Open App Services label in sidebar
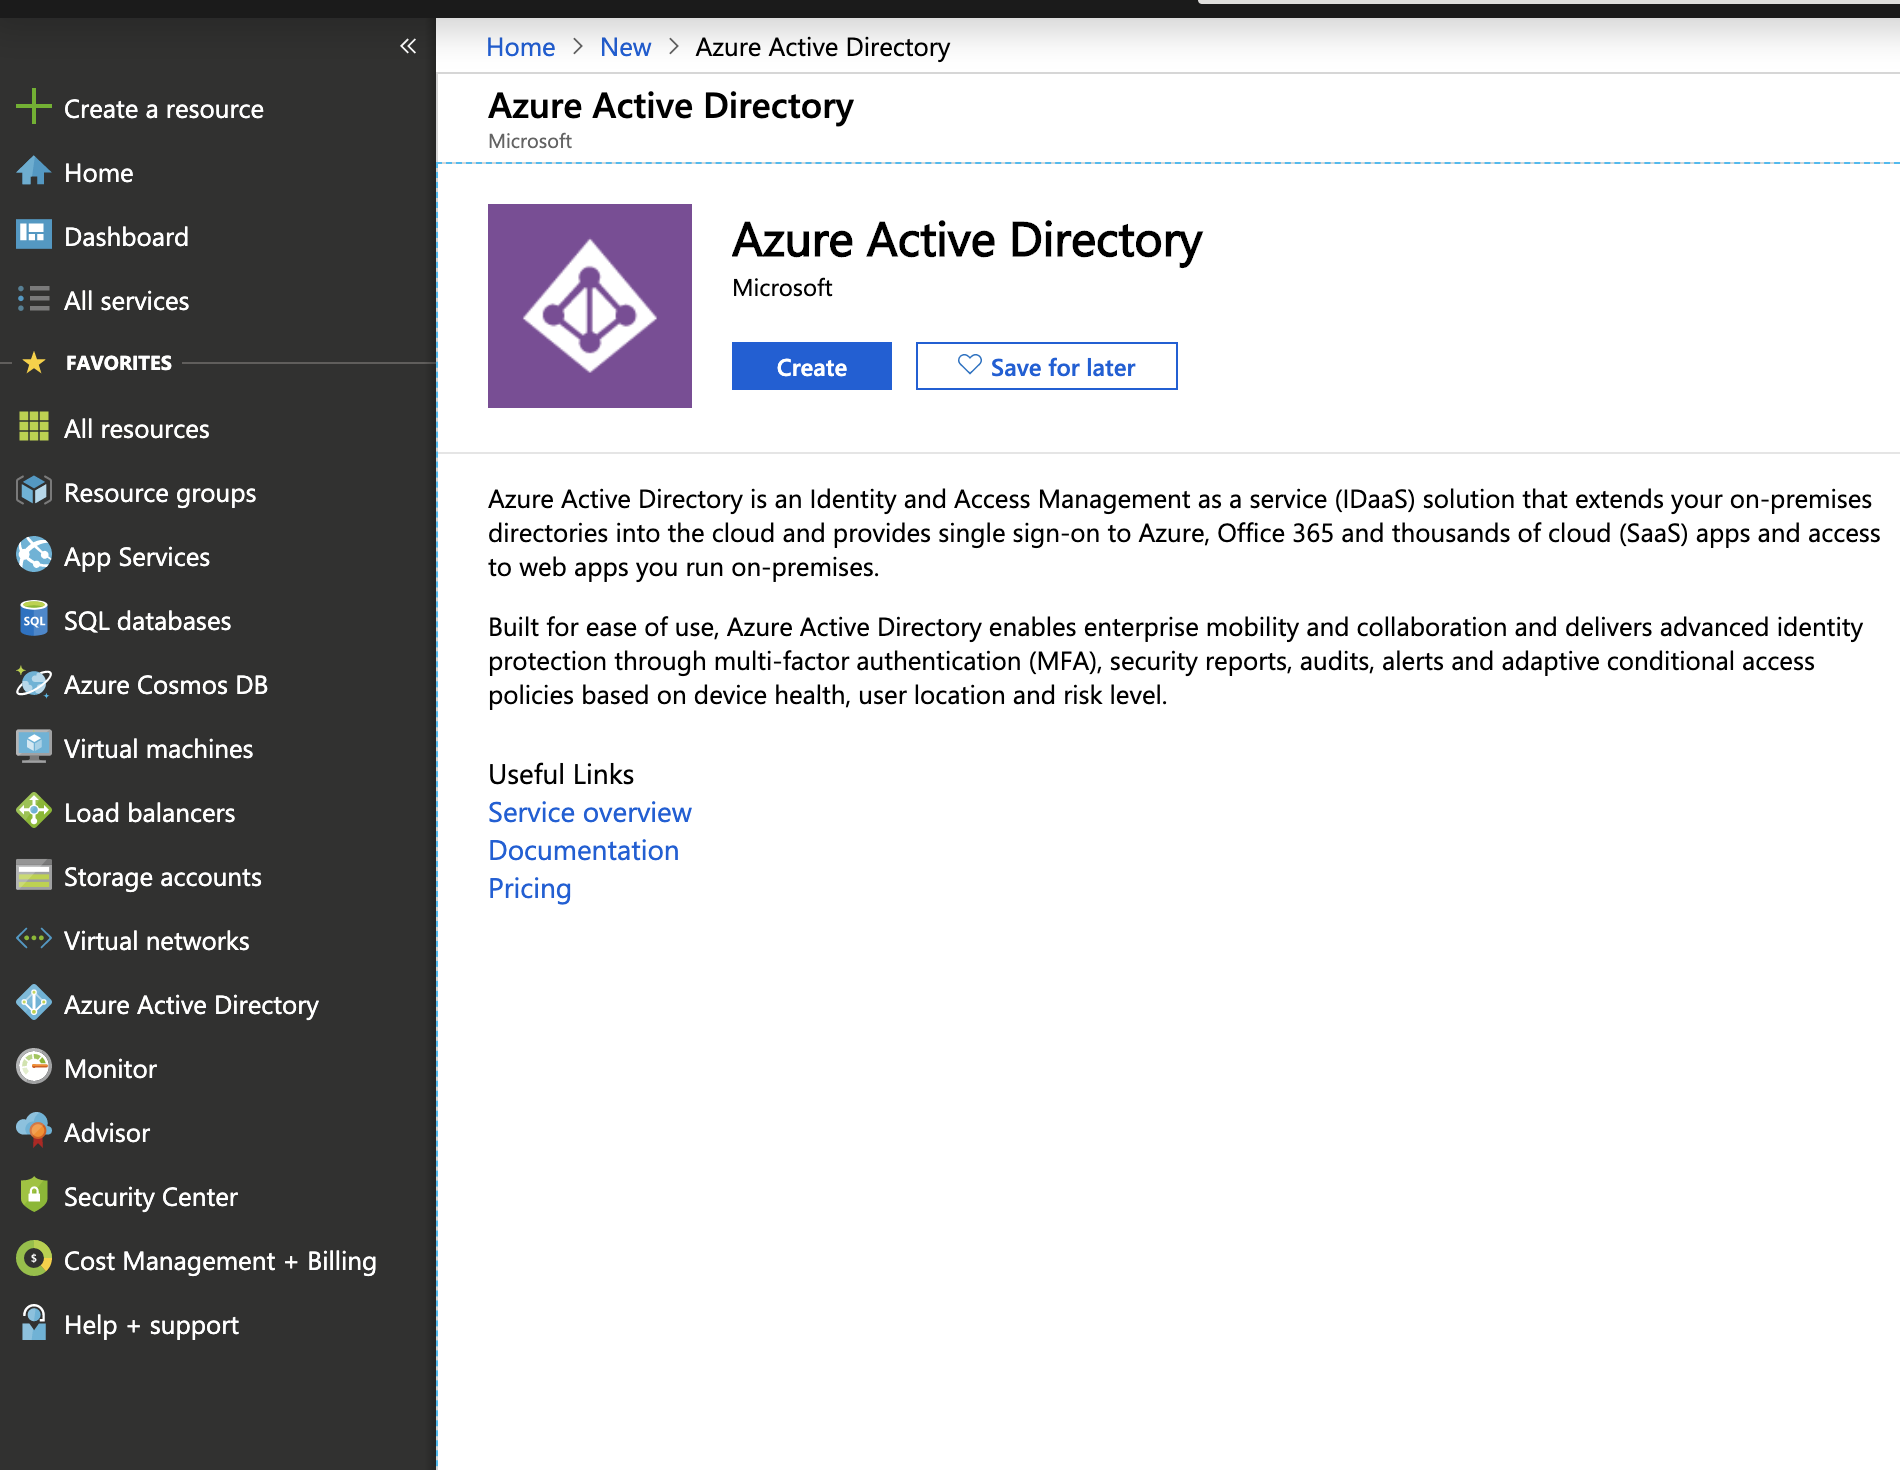1900x1470 pixels. tap(137, 557)
